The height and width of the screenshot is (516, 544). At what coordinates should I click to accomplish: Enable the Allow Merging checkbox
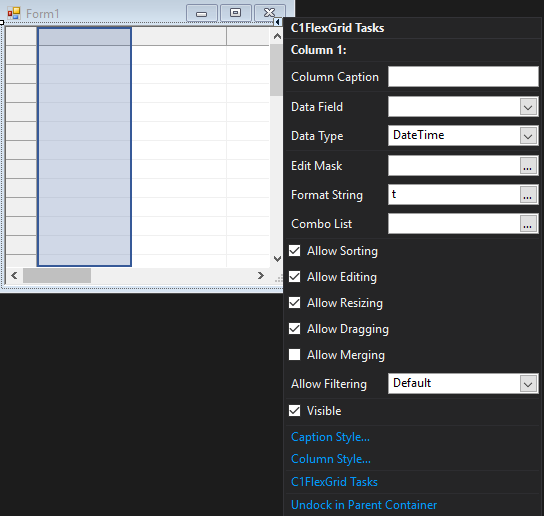[x=295, y=355]
